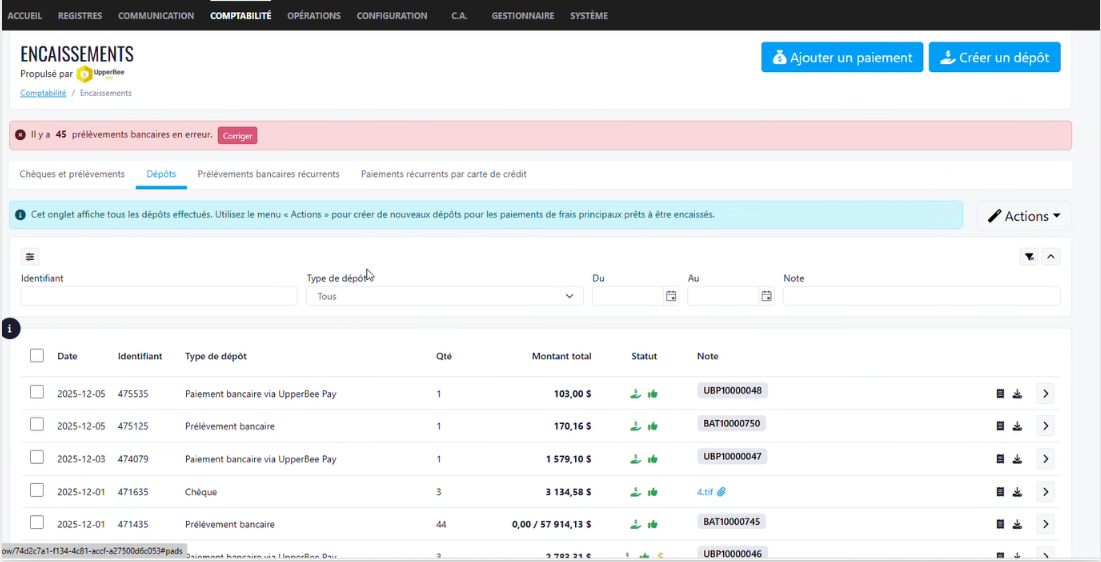Switch to Paiements récurrents par carte de crédit tab
The image size is (1101, 562).
coord(444,174)
